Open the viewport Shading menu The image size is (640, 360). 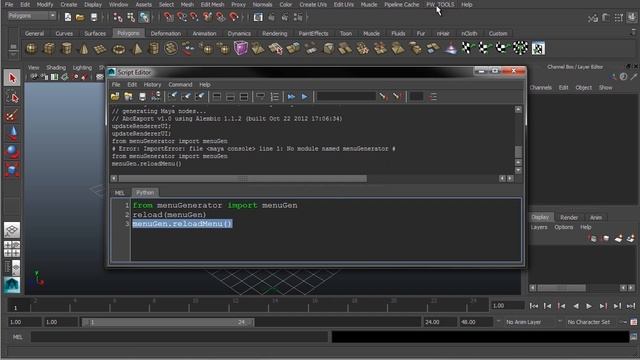tap(56, 67)
